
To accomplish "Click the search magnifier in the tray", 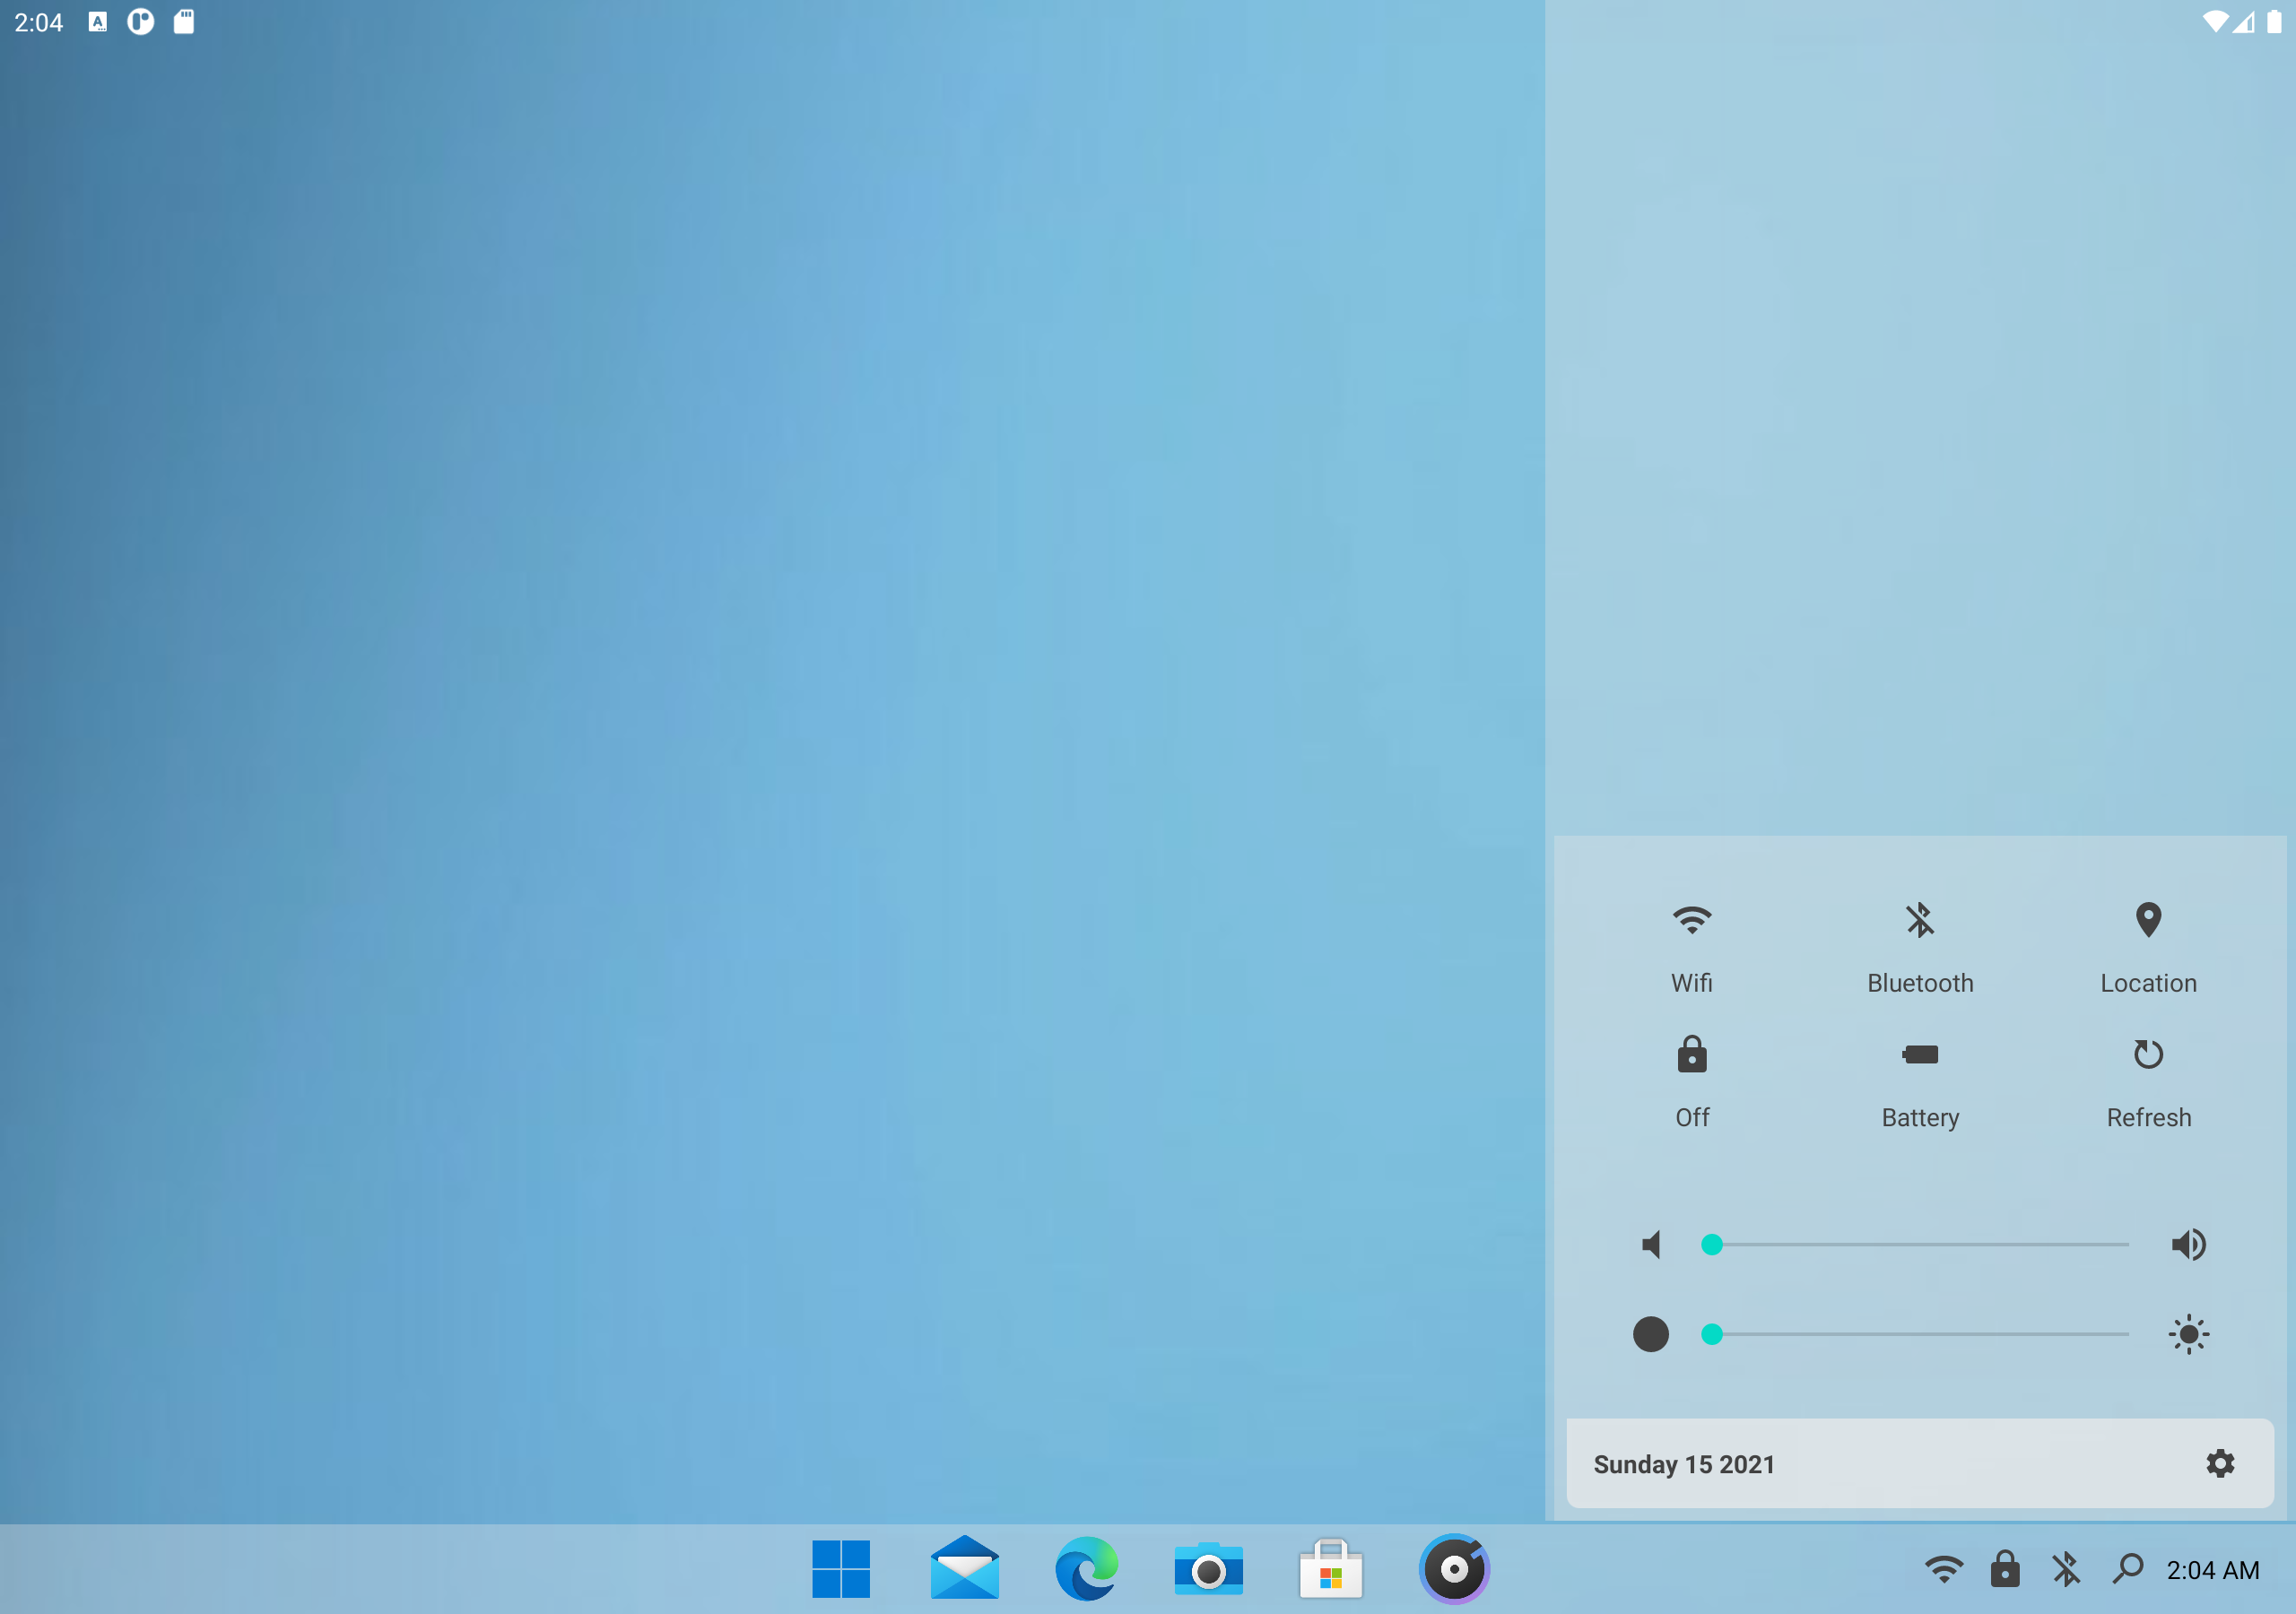I will coord(2127,1569).
